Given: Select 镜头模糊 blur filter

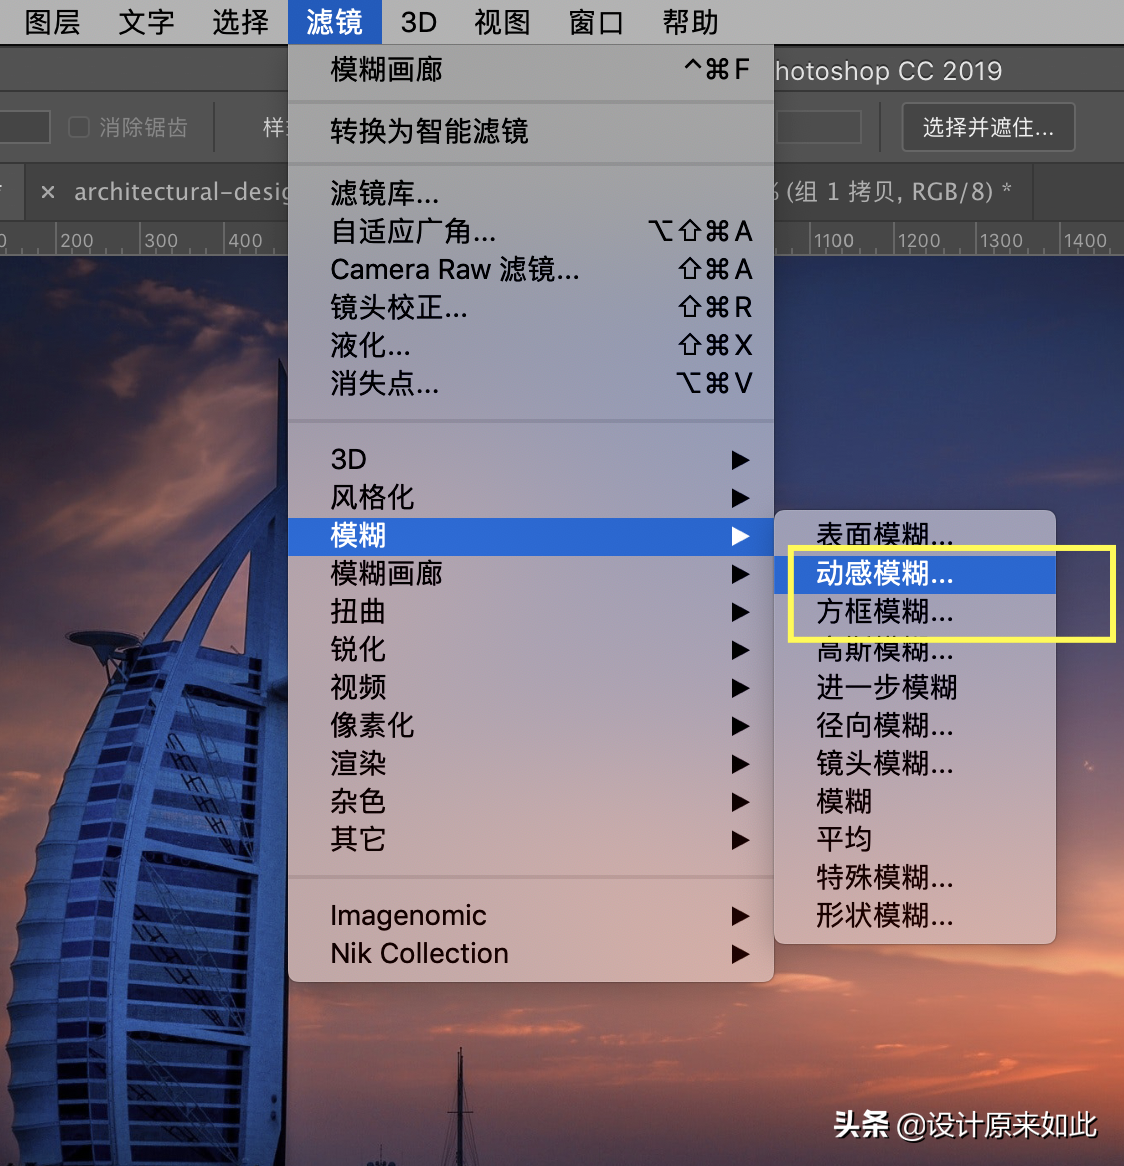Looking at the screenshot, I should 915,764.
